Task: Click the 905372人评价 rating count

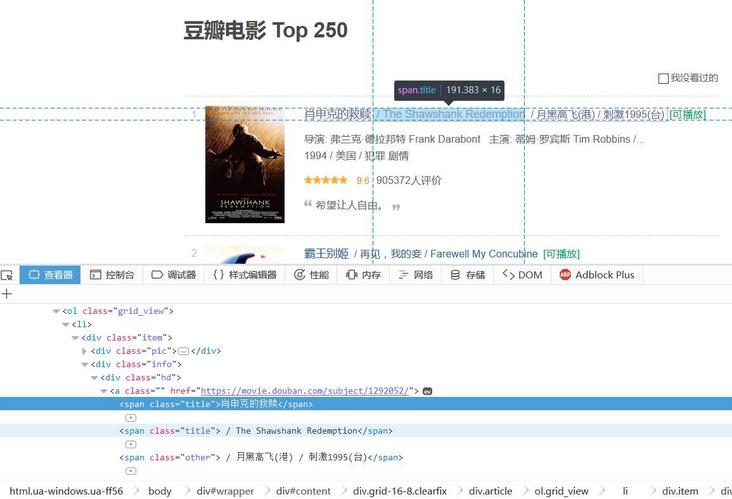Action: (408, 180)
